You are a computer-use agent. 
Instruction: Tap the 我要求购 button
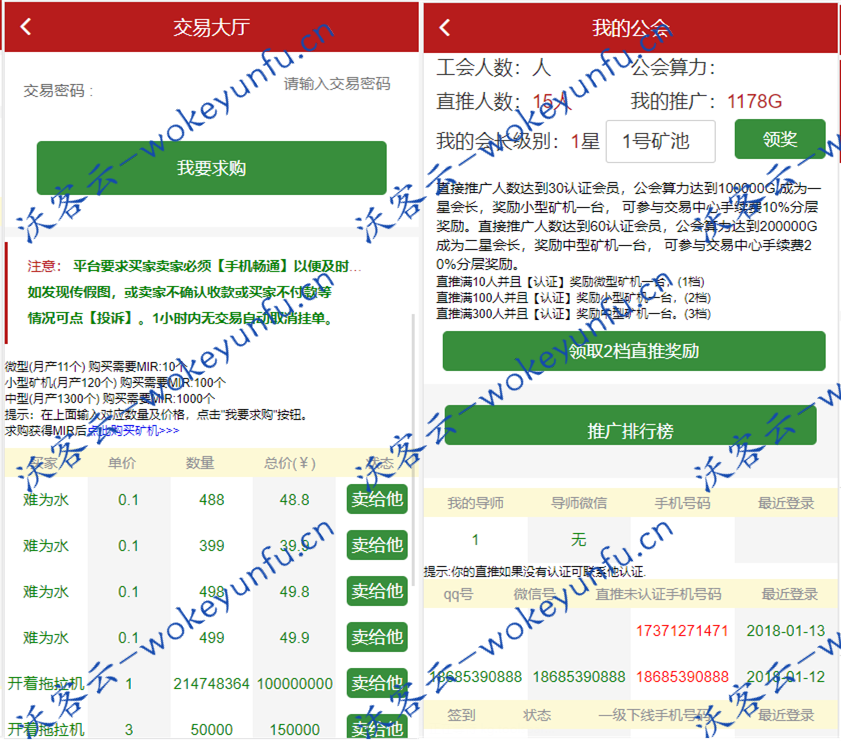[211, 168]
